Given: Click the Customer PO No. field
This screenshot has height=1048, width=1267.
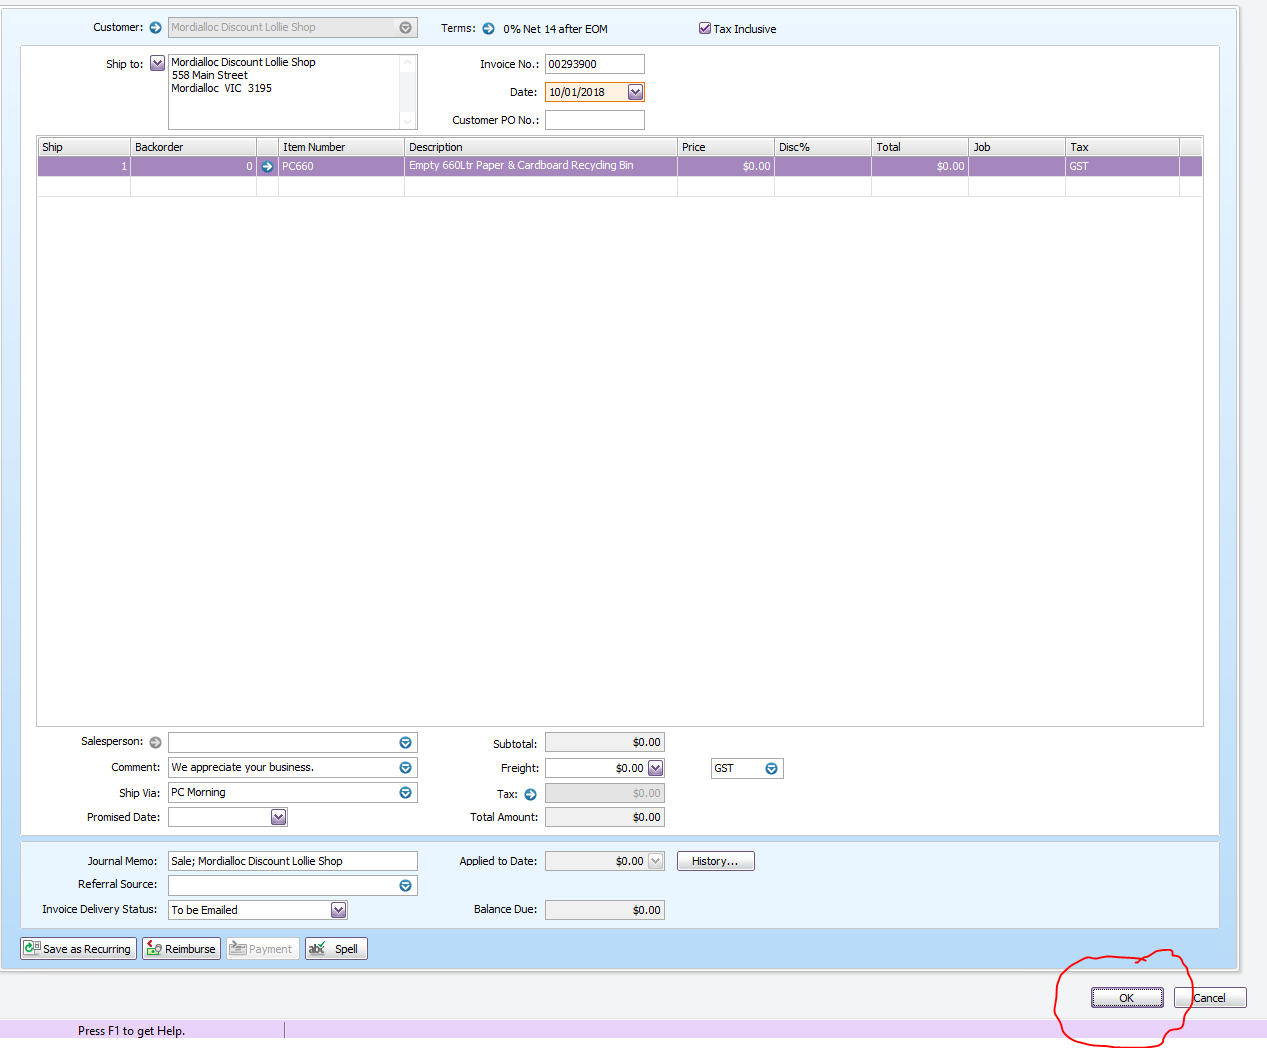Looking at the screenshot, I should pyautogui.click(x=595, y=120).
